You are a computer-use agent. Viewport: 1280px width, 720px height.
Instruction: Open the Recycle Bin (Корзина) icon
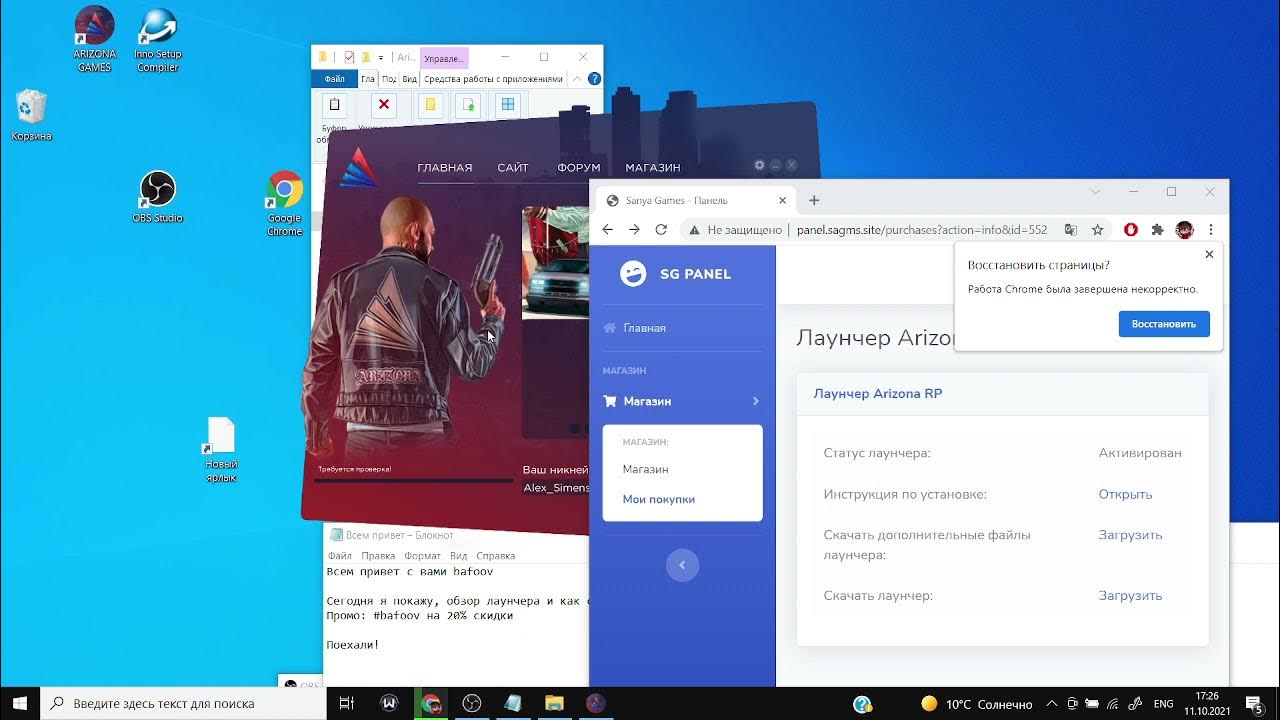(x=32, y=115)
